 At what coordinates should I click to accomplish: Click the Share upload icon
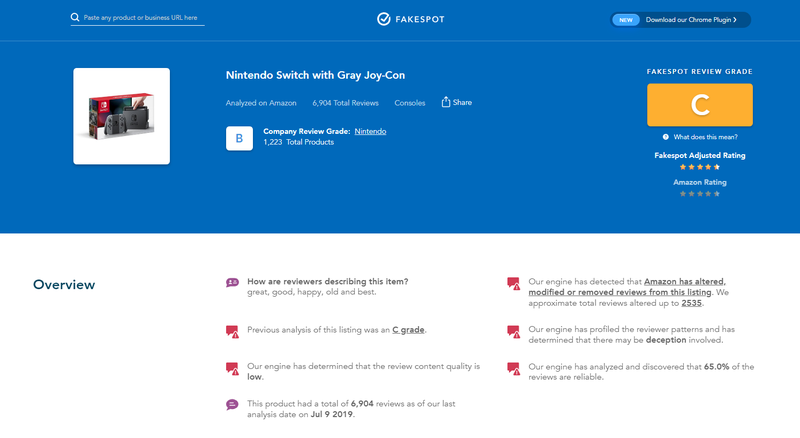[x=446, y=102]
